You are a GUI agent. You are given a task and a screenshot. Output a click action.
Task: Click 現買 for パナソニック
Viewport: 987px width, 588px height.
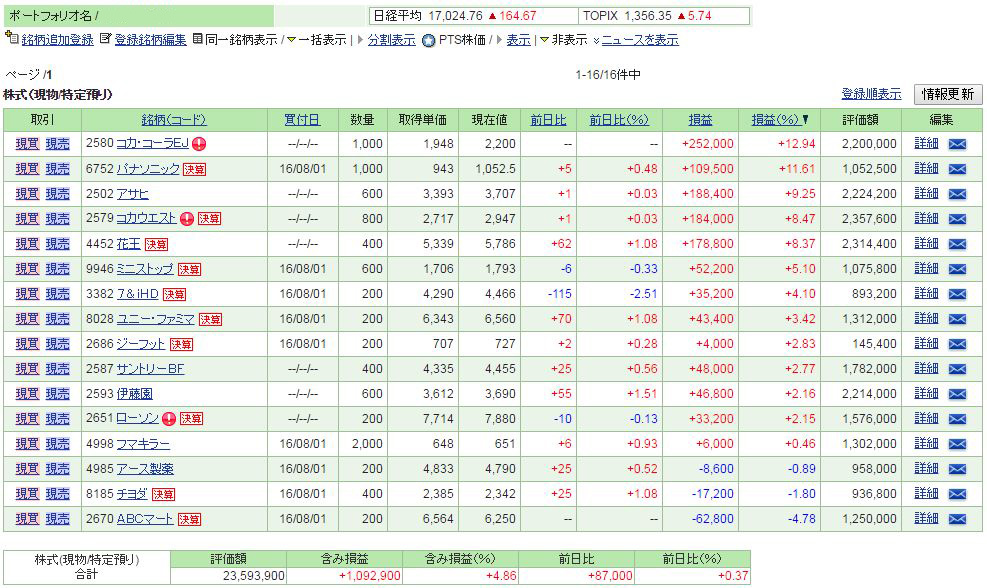pyautogui.click(x=27, y=169)
